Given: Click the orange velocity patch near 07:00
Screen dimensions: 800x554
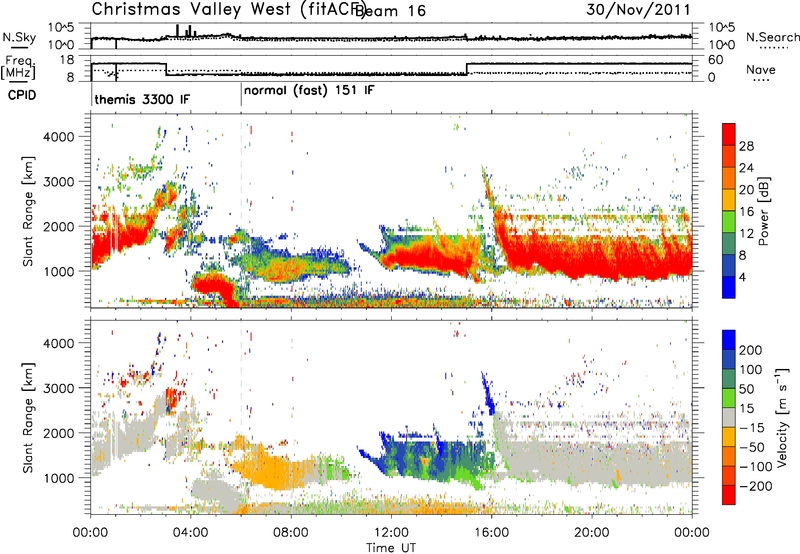Looking at the screenshot, I should tap(270, 469).
